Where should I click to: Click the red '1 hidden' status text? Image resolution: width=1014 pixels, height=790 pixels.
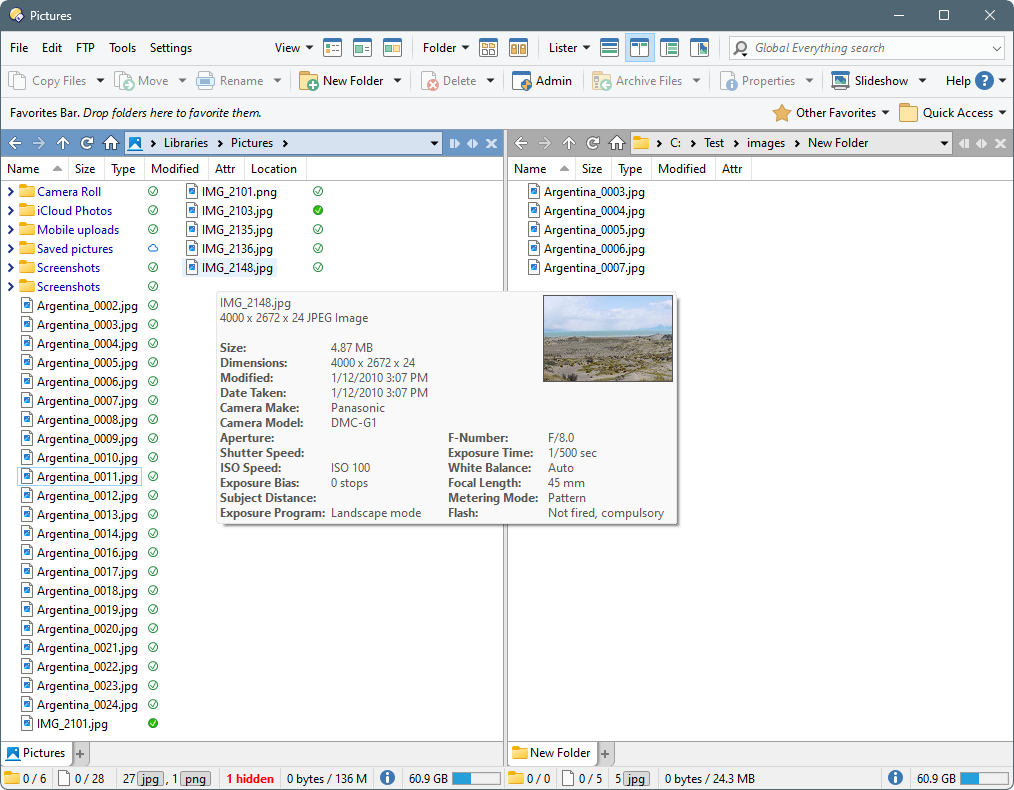pos(250,779)
